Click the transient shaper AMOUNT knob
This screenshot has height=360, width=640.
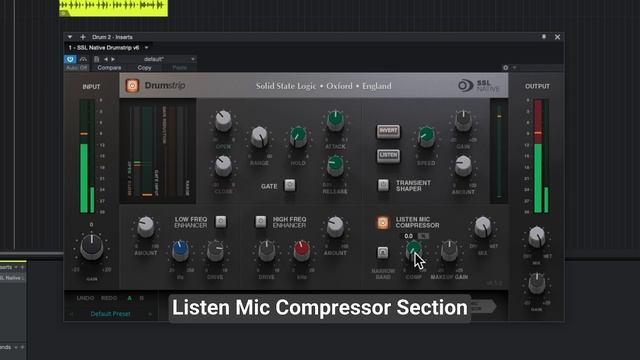463,166
